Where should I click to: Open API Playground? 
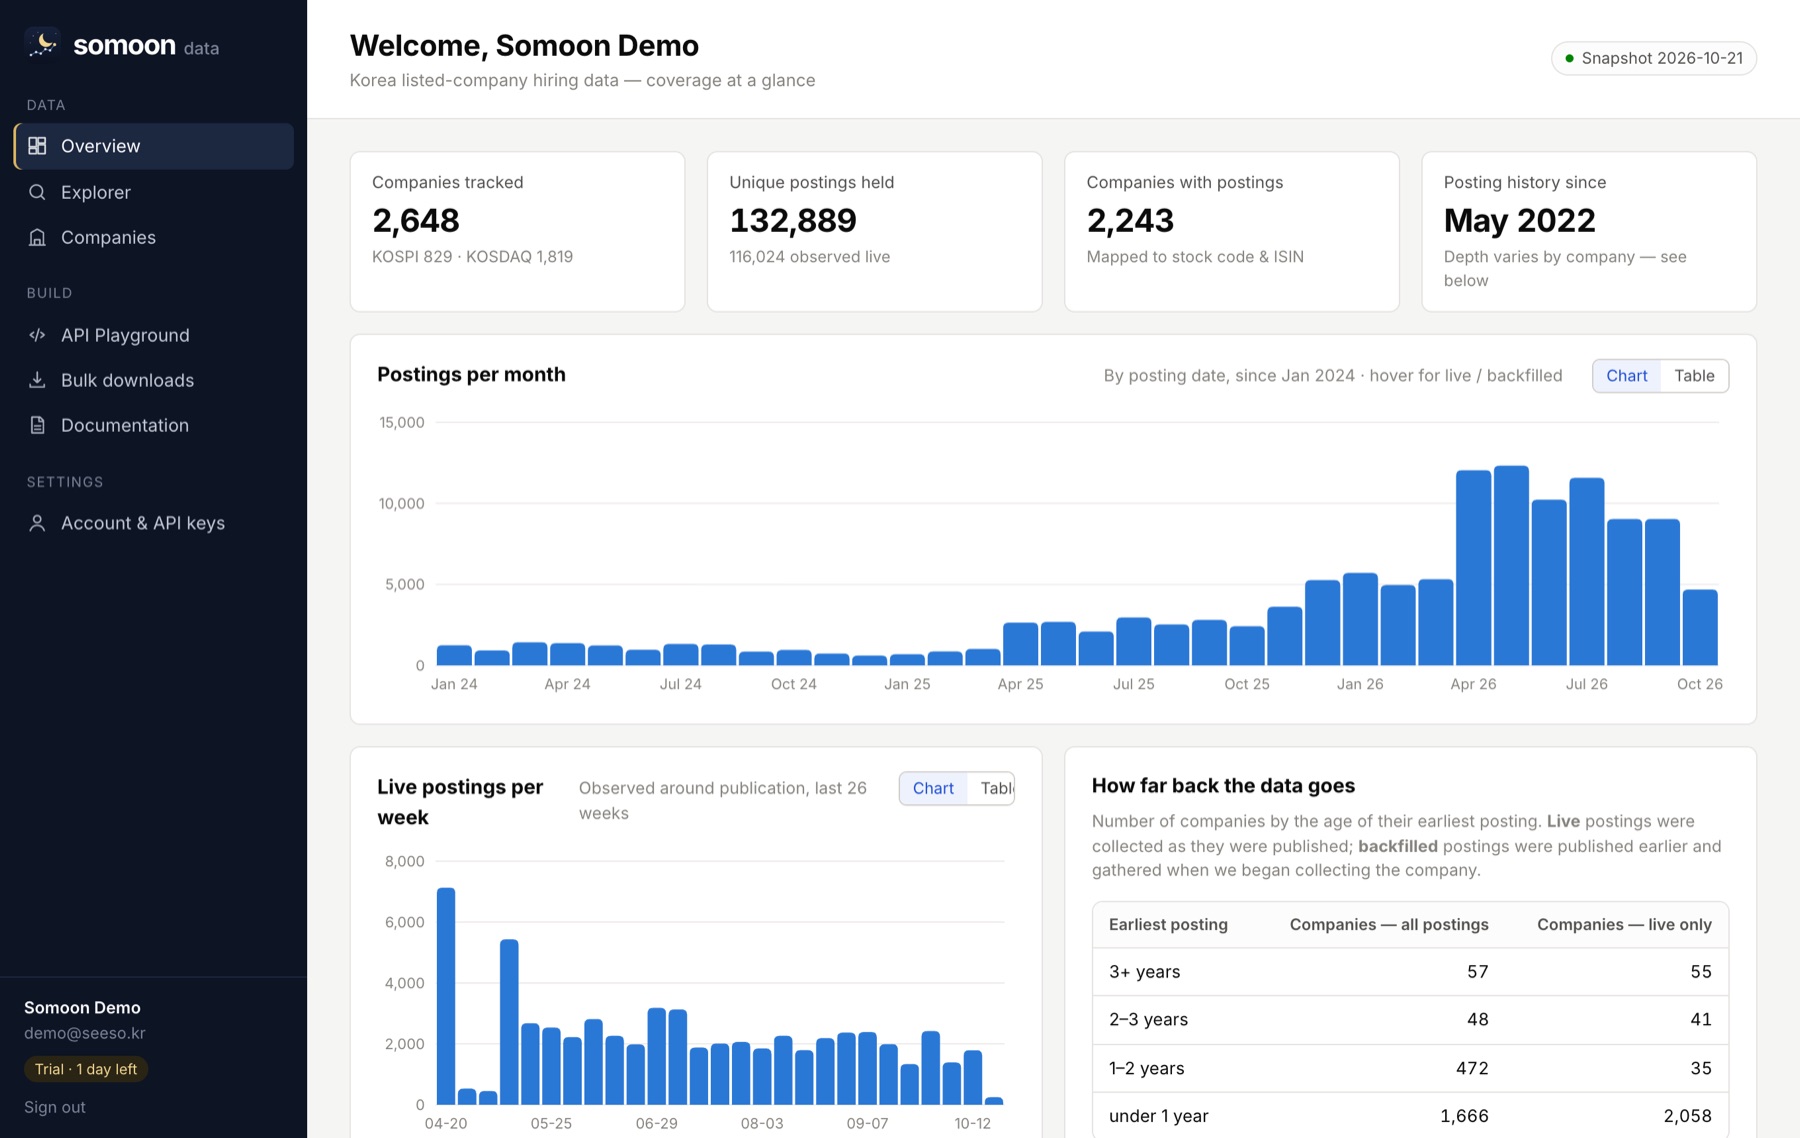154,335
